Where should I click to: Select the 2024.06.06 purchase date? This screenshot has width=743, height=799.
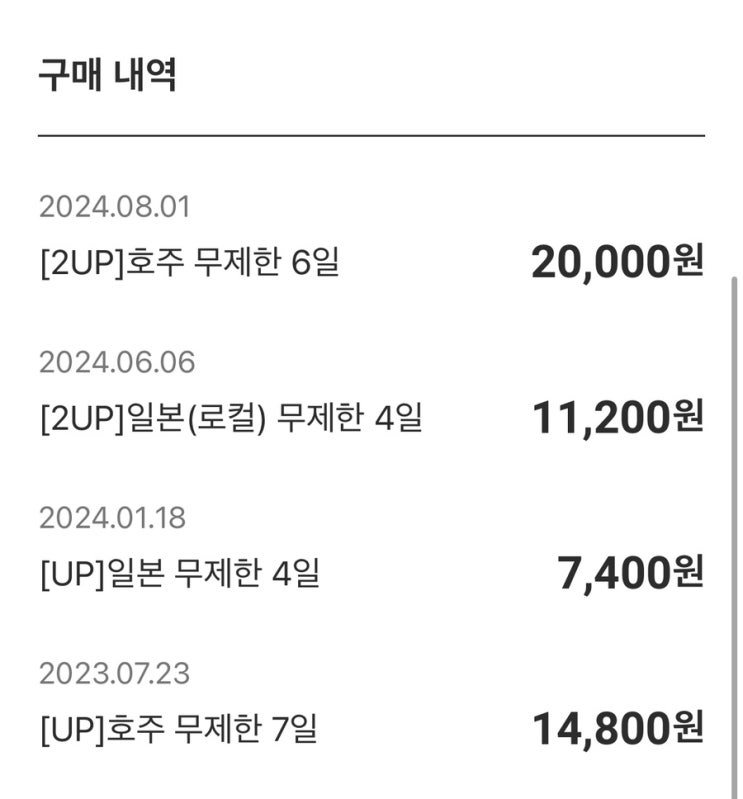pos(117,362)
